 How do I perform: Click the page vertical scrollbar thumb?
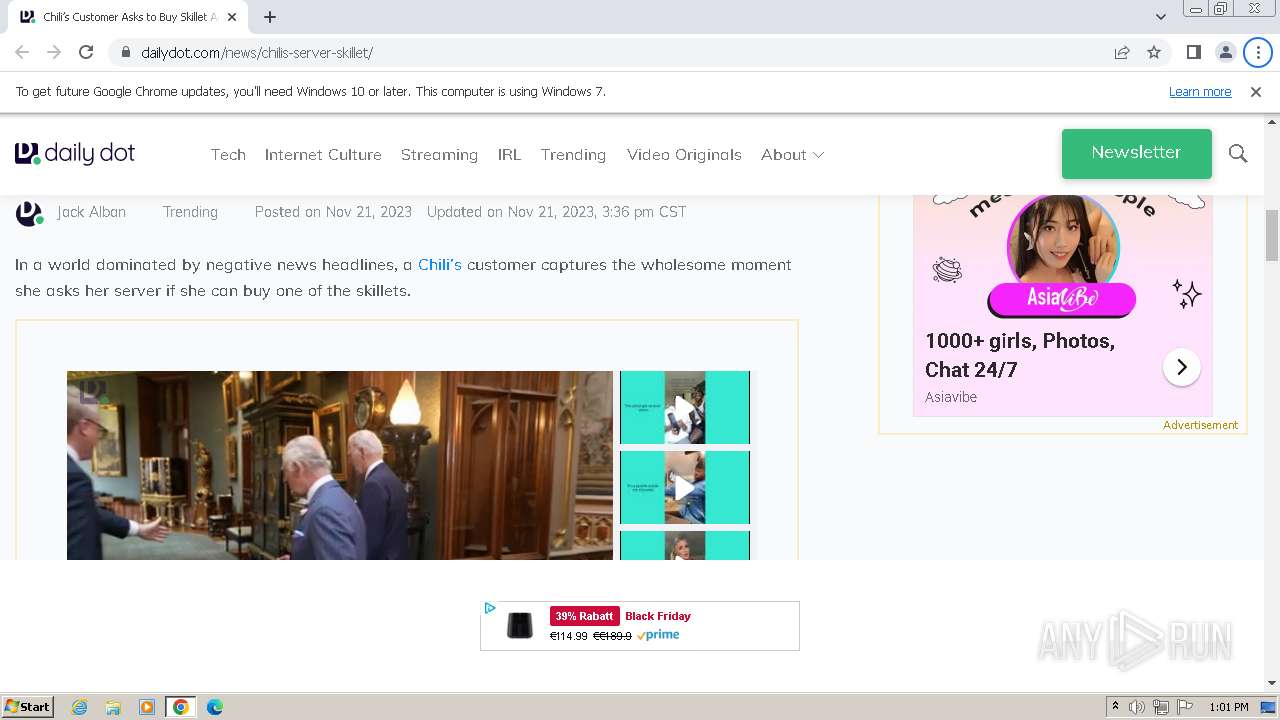(1272, 235)
